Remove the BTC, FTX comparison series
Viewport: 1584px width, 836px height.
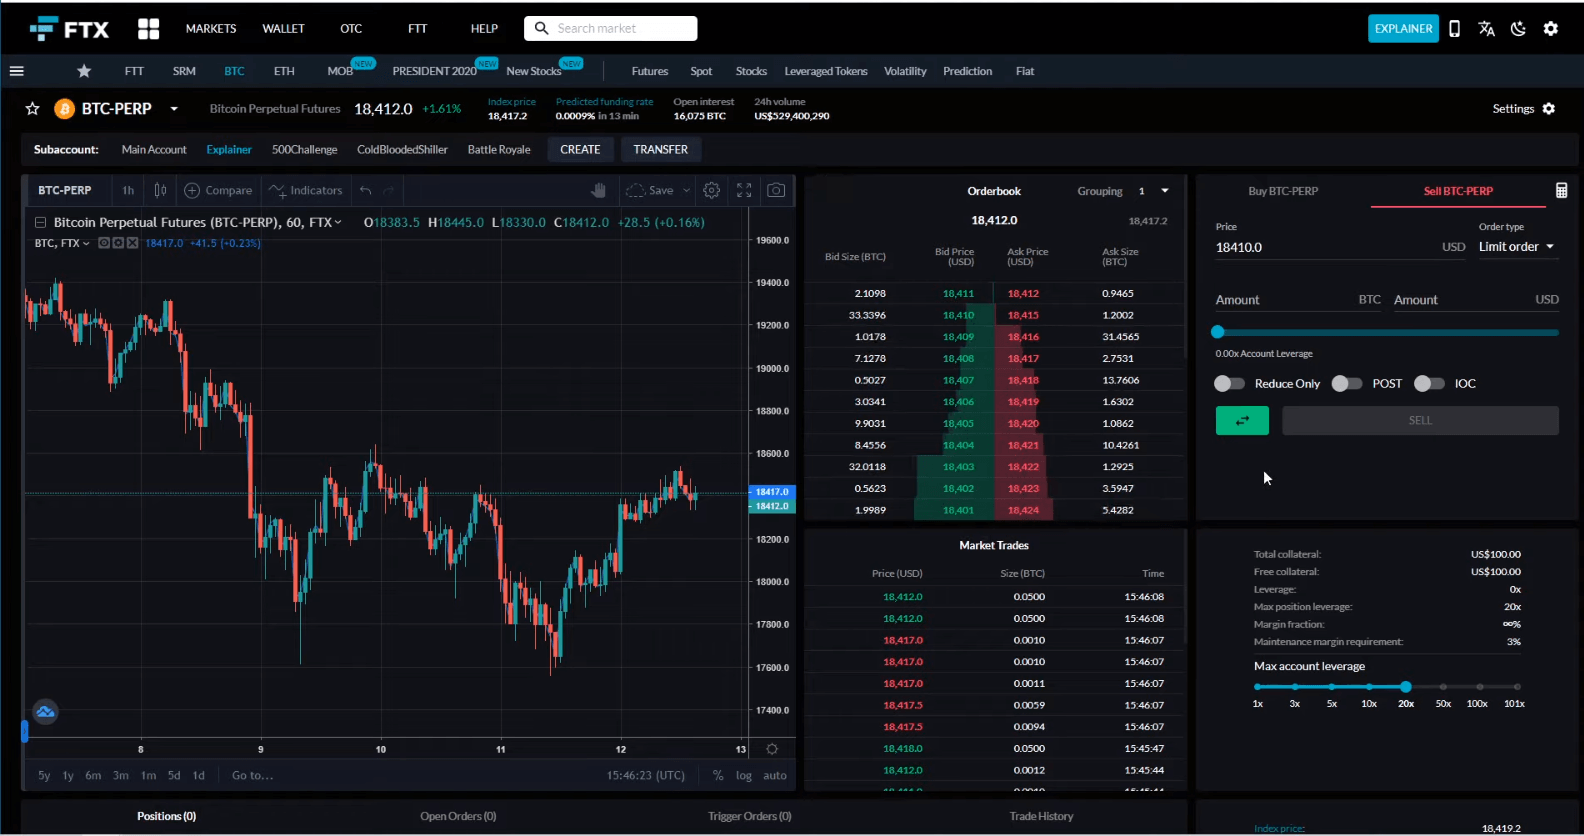coord(132,243)
